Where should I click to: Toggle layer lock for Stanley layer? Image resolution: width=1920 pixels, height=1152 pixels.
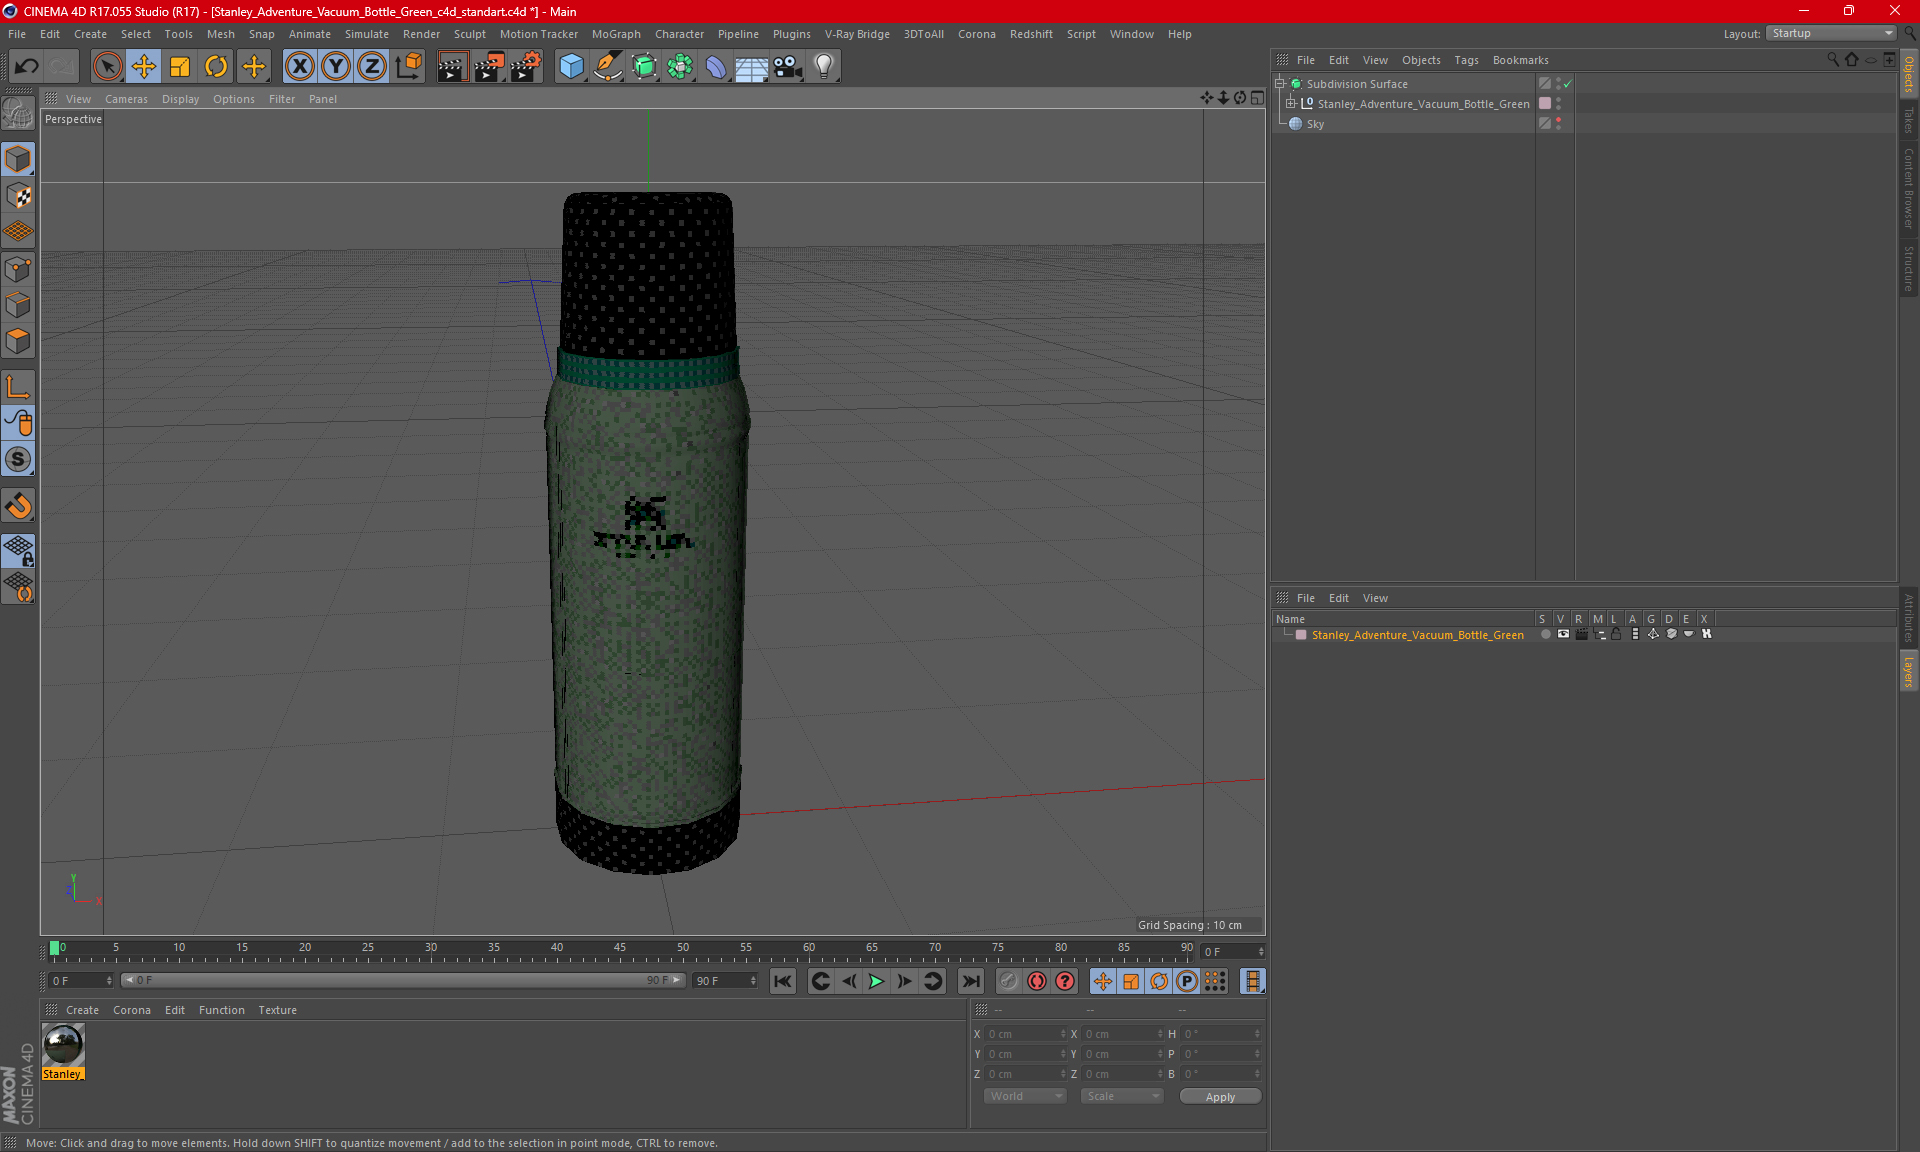coord(1616,634)
